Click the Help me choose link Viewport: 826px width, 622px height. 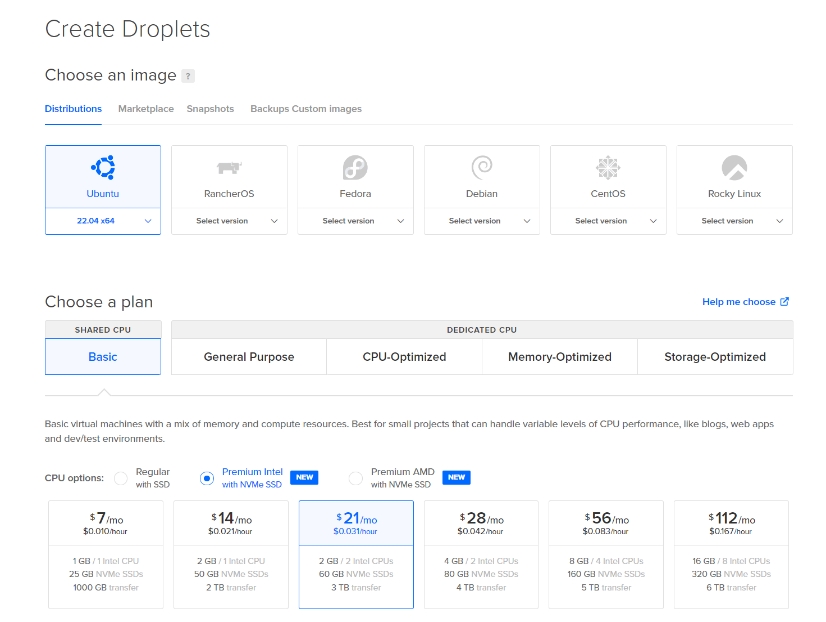(739, 302)
